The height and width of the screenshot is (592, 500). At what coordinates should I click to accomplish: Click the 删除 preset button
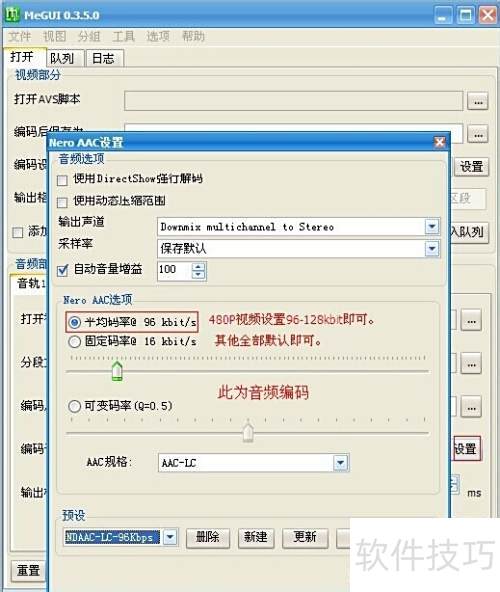[x=208, y=537]
